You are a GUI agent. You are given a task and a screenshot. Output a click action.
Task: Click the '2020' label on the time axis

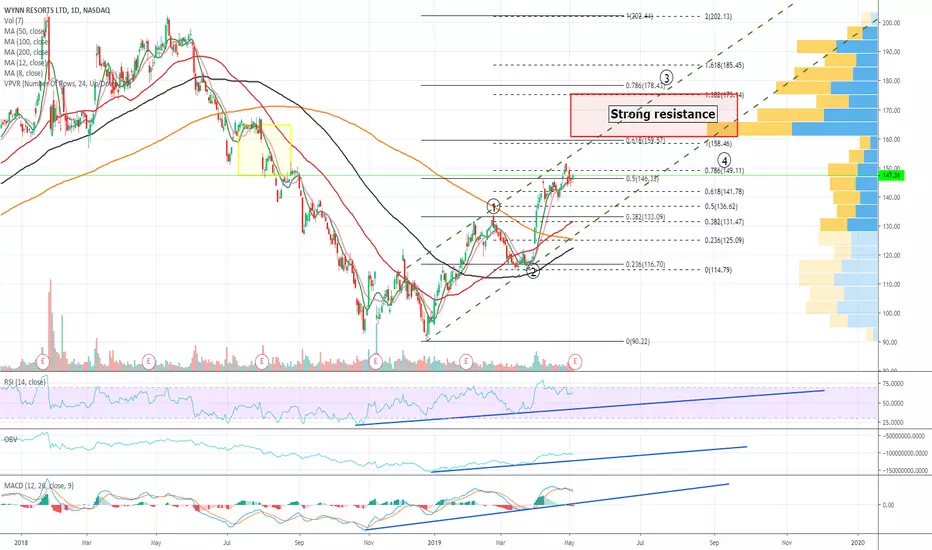pyautogui.click(x=858, y=542)
